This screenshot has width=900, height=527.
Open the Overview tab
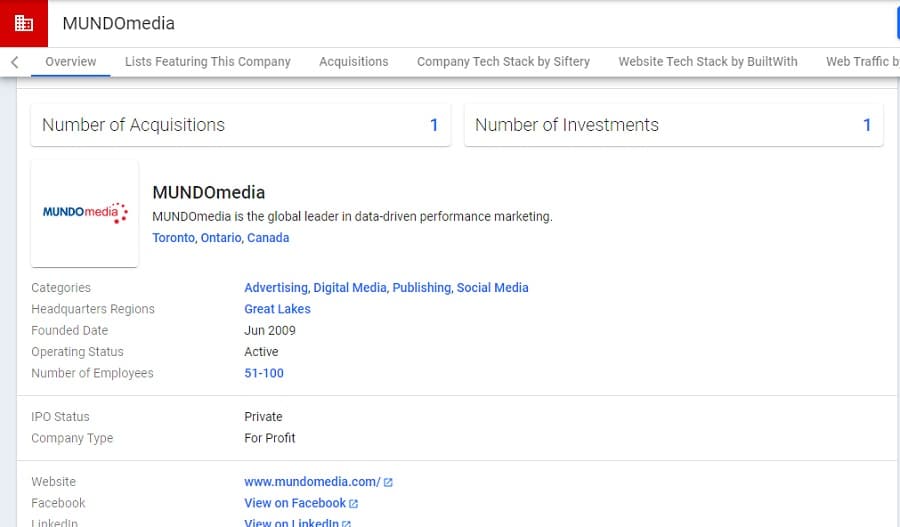pos(71,61)
